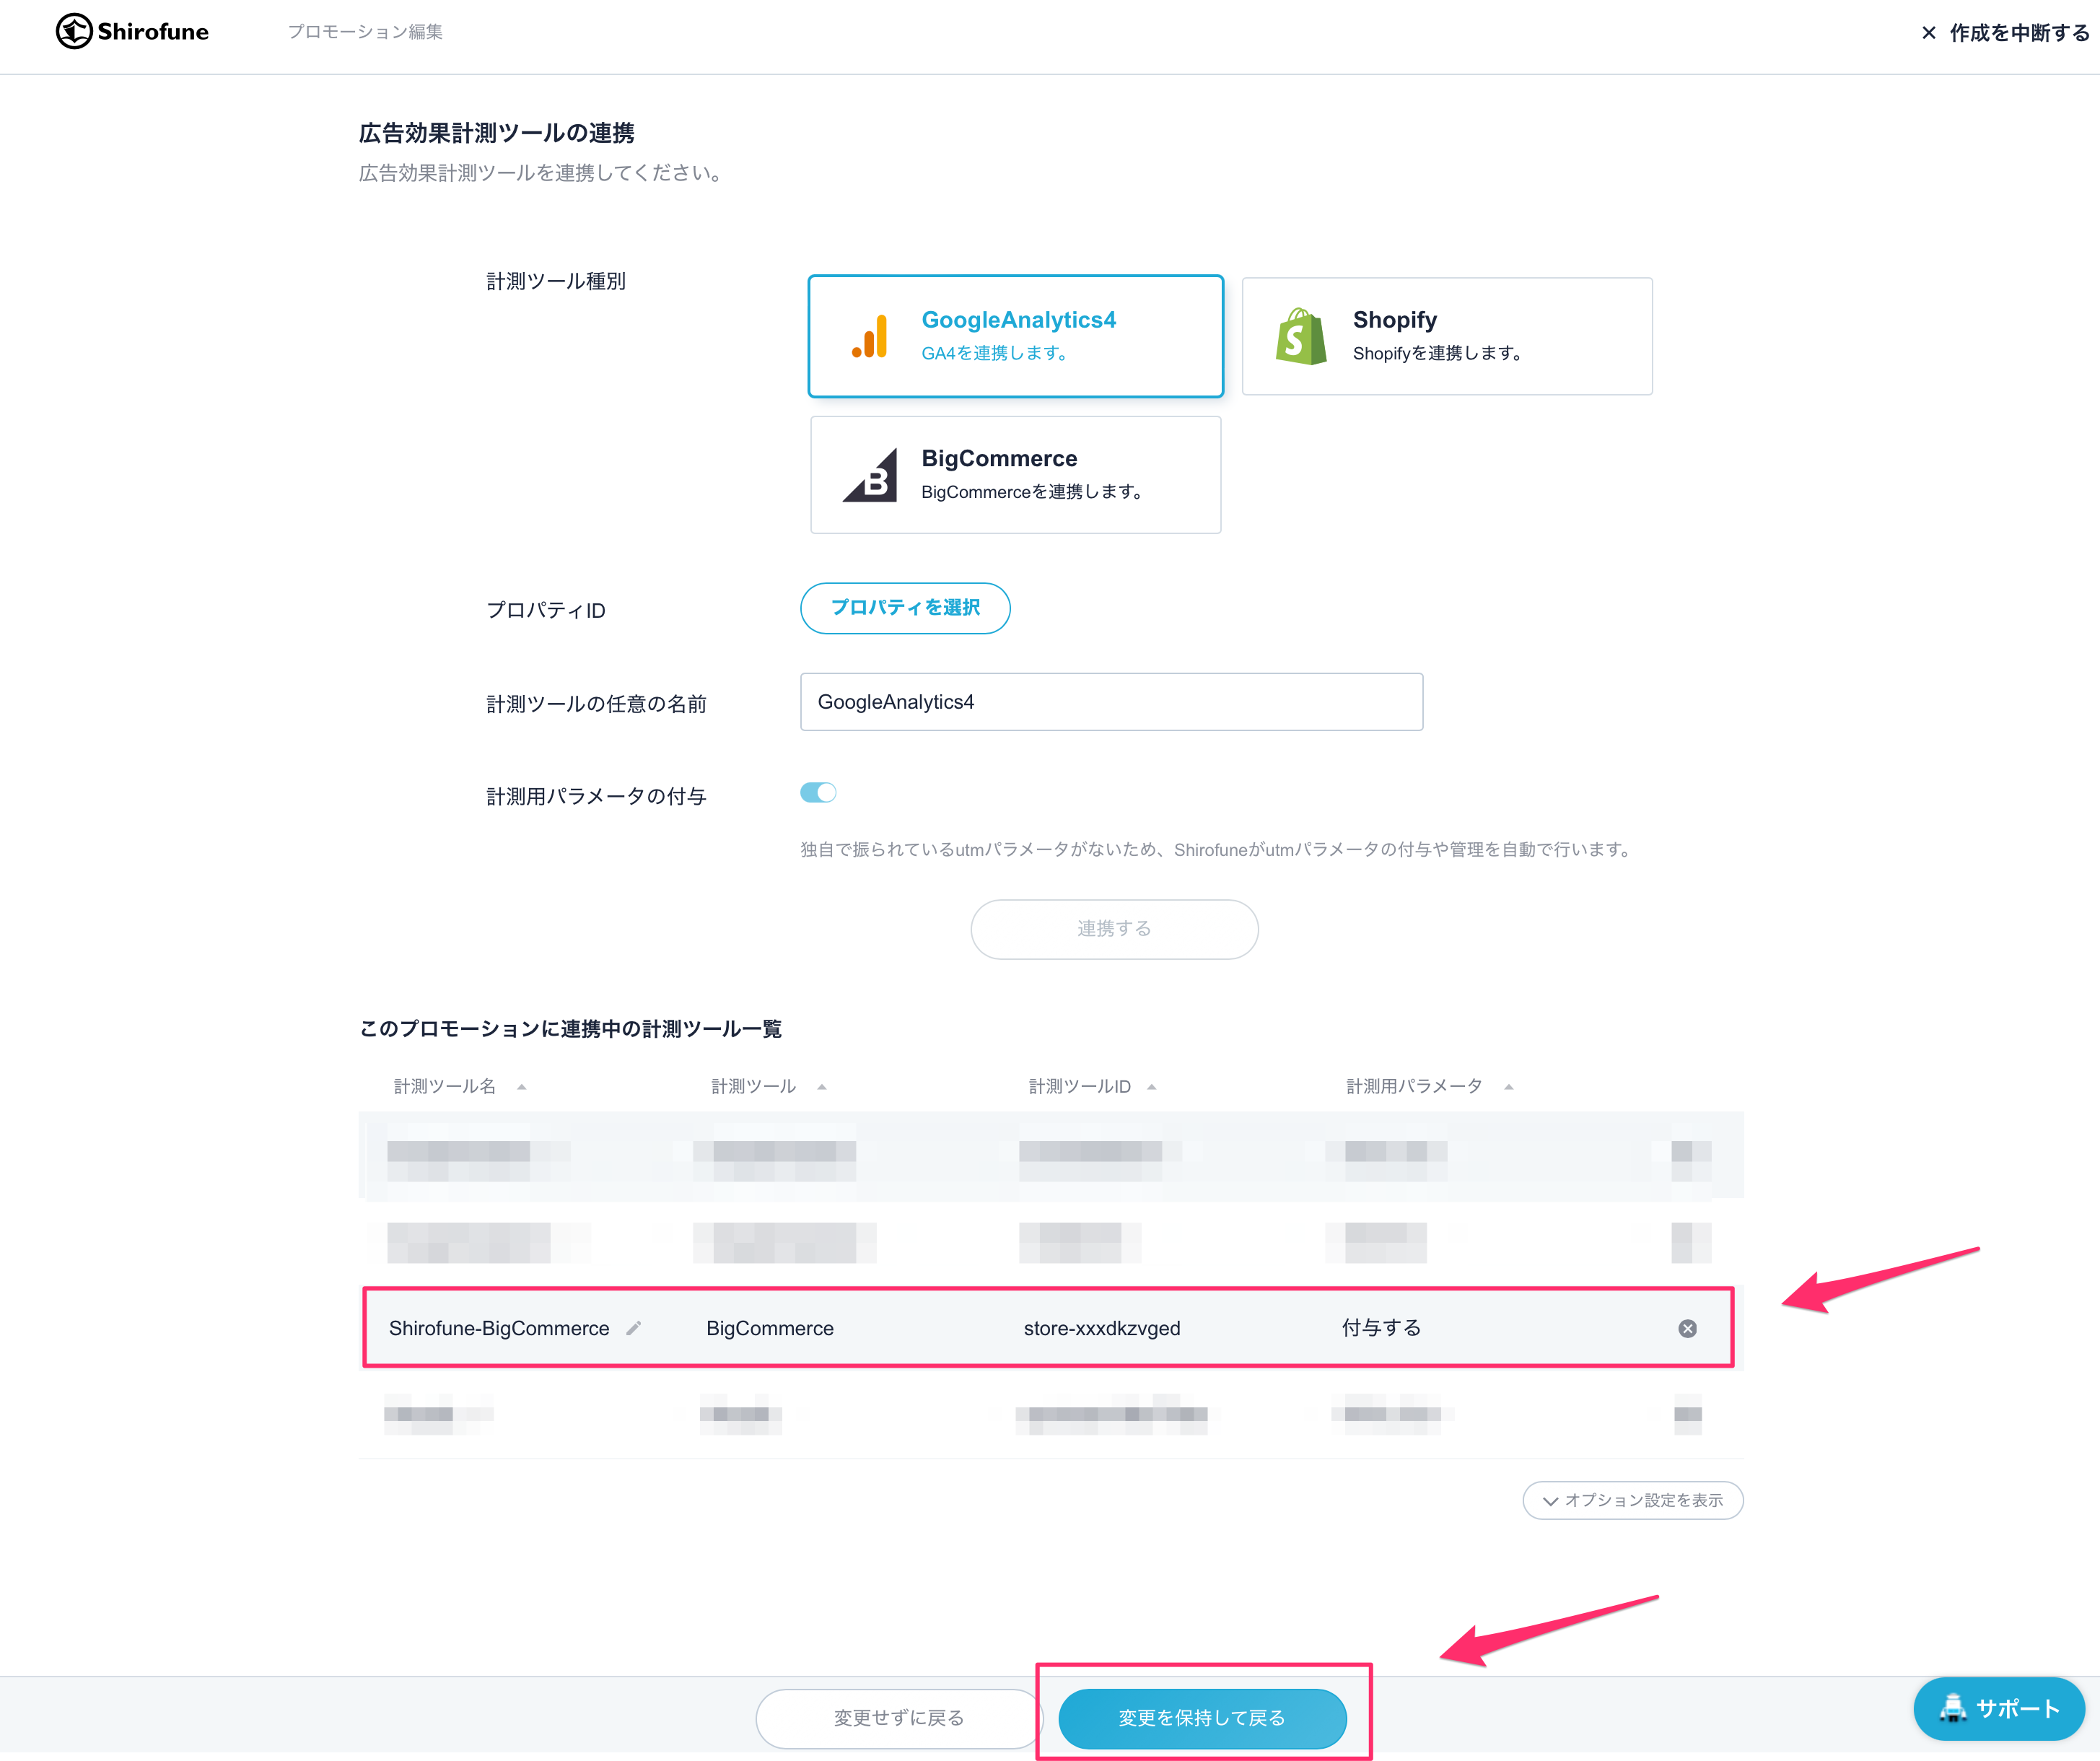The image size is (2100, 1761).
Task: Select the GoogleAnalytics4 tool card
Action: (1015, 336)
